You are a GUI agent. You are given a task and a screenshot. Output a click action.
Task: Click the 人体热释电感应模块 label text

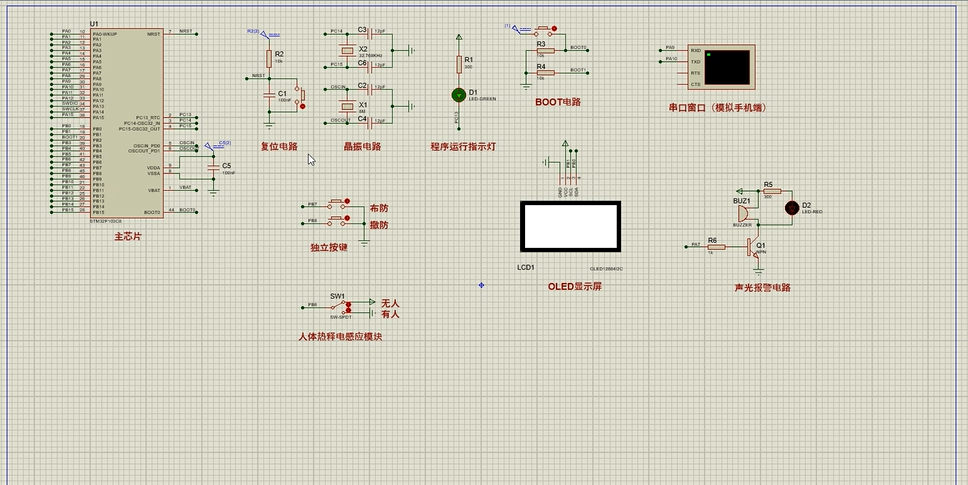pyautogui.click(x=340, y=337)
